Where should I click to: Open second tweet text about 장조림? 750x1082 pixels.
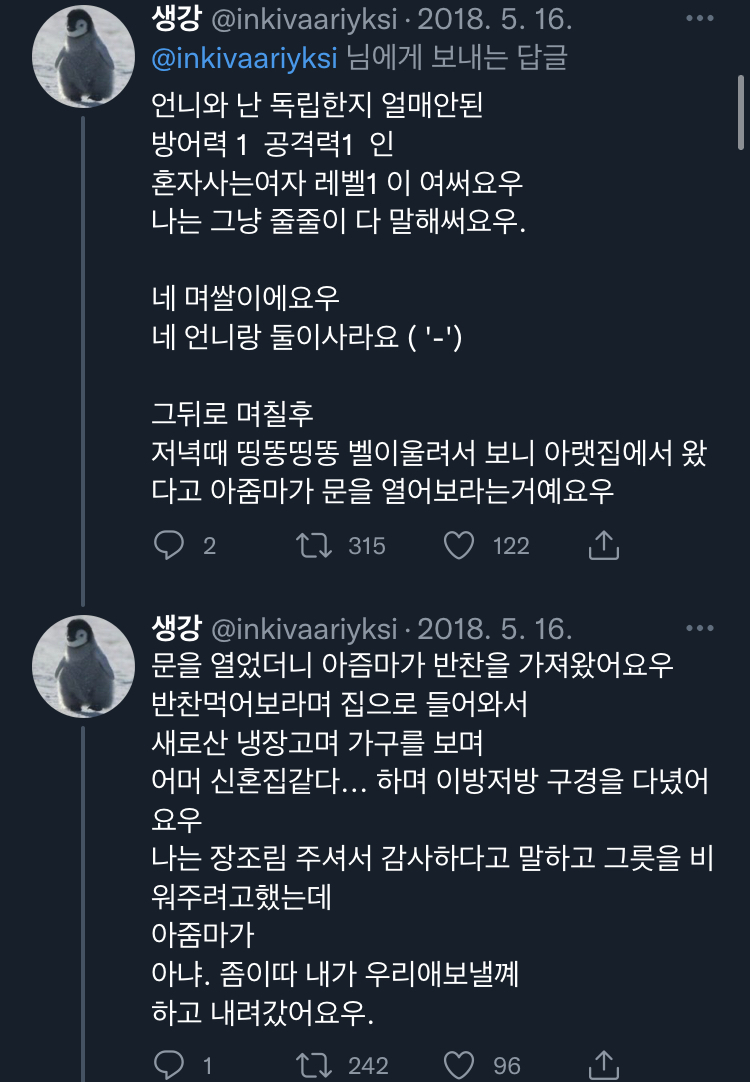(x=430, y=860)
